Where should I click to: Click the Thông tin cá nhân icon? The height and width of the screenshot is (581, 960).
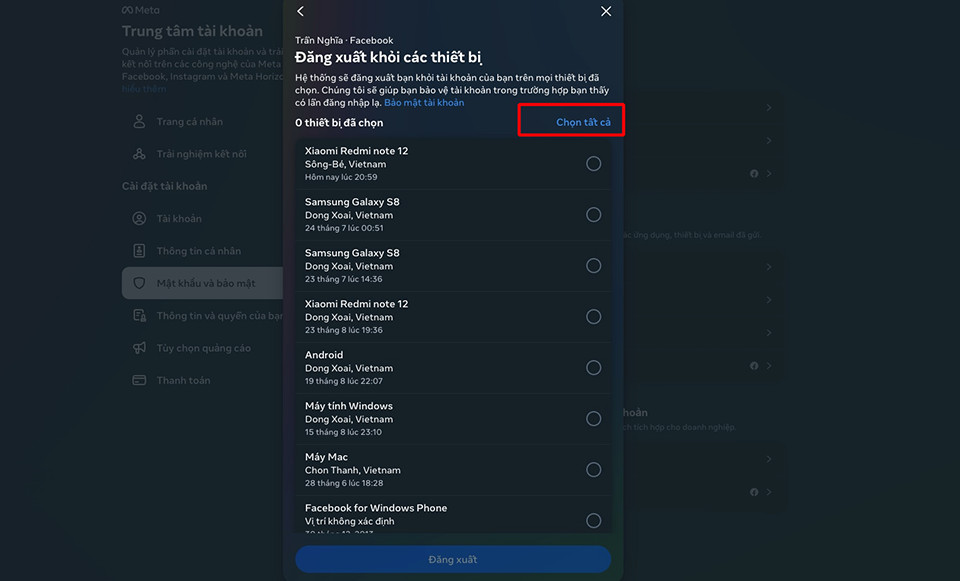pos(139,251)
